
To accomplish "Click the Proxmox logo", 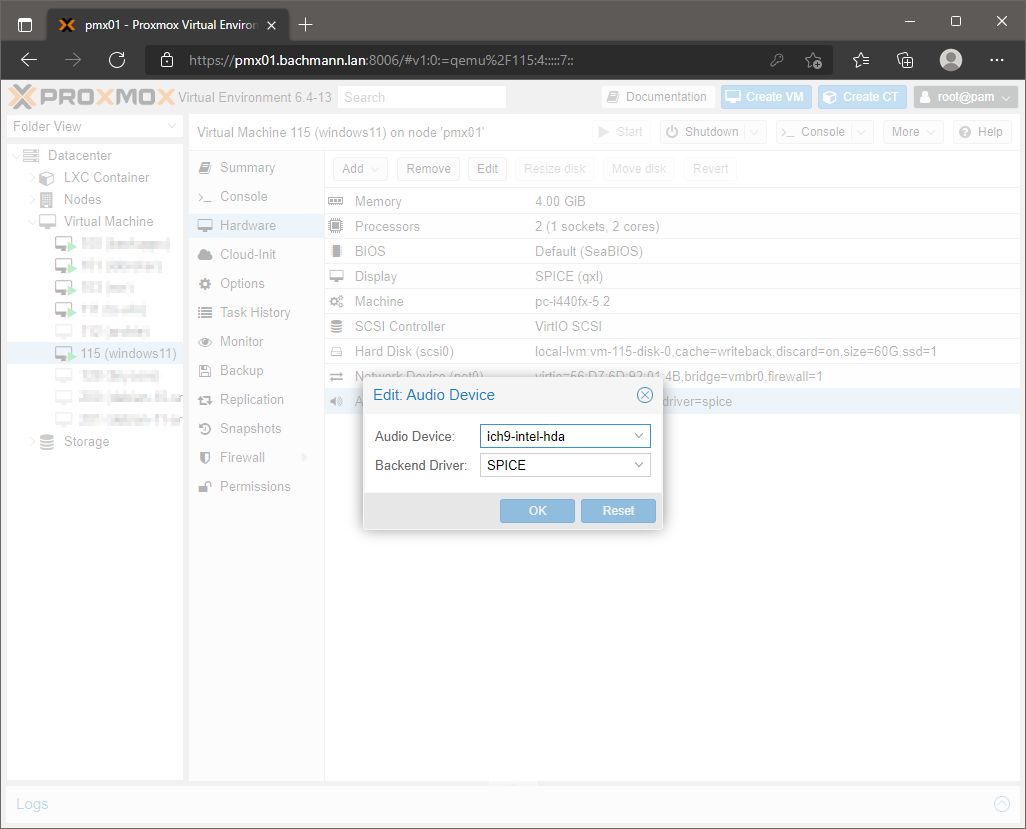I will pyautogui.click(x=92, y=97).
